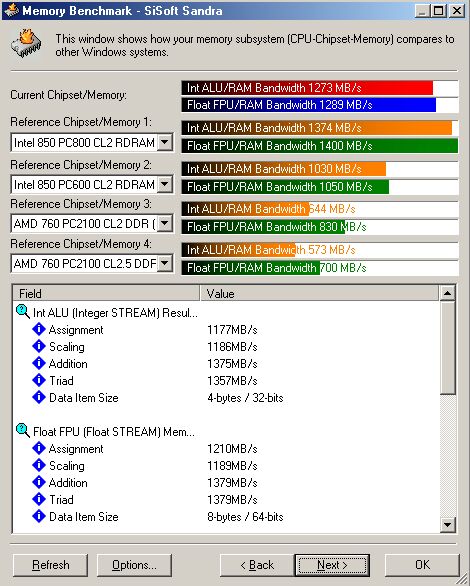
Task: Click the results list scroll-down arrow
Action: coord(448,524)
